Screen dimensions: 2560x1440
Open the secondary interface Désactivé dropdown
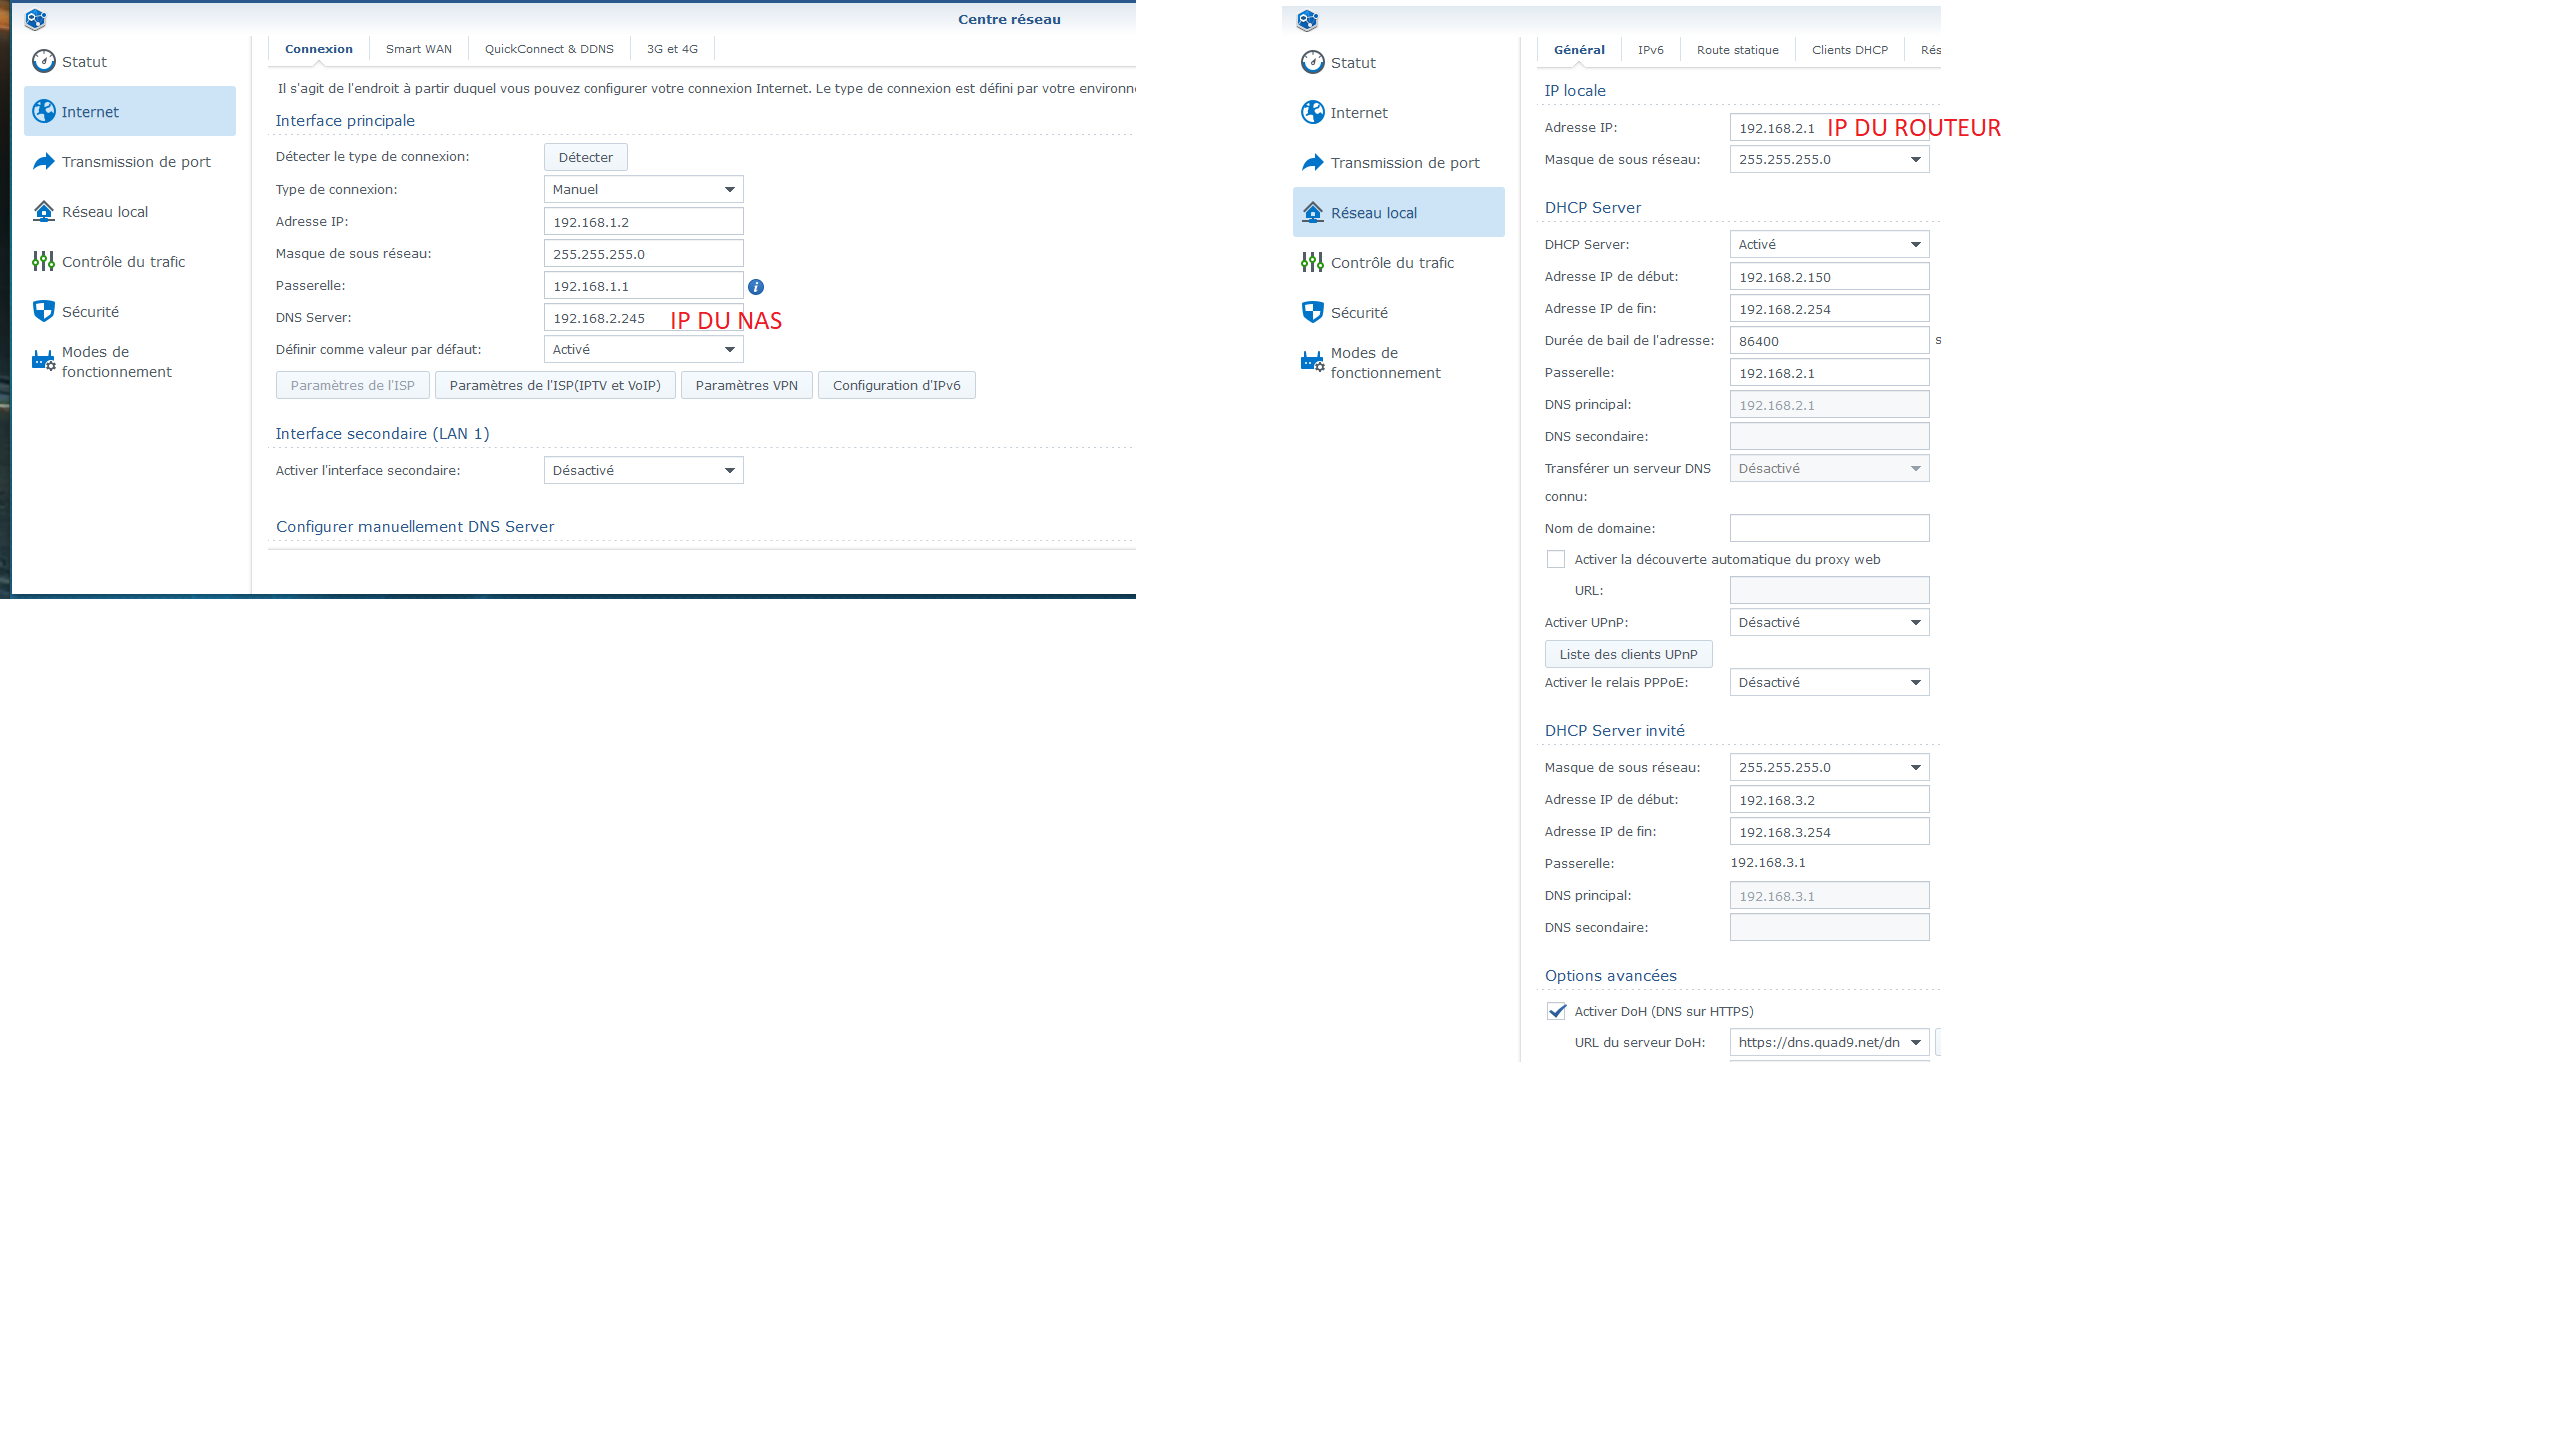(643, 470)
